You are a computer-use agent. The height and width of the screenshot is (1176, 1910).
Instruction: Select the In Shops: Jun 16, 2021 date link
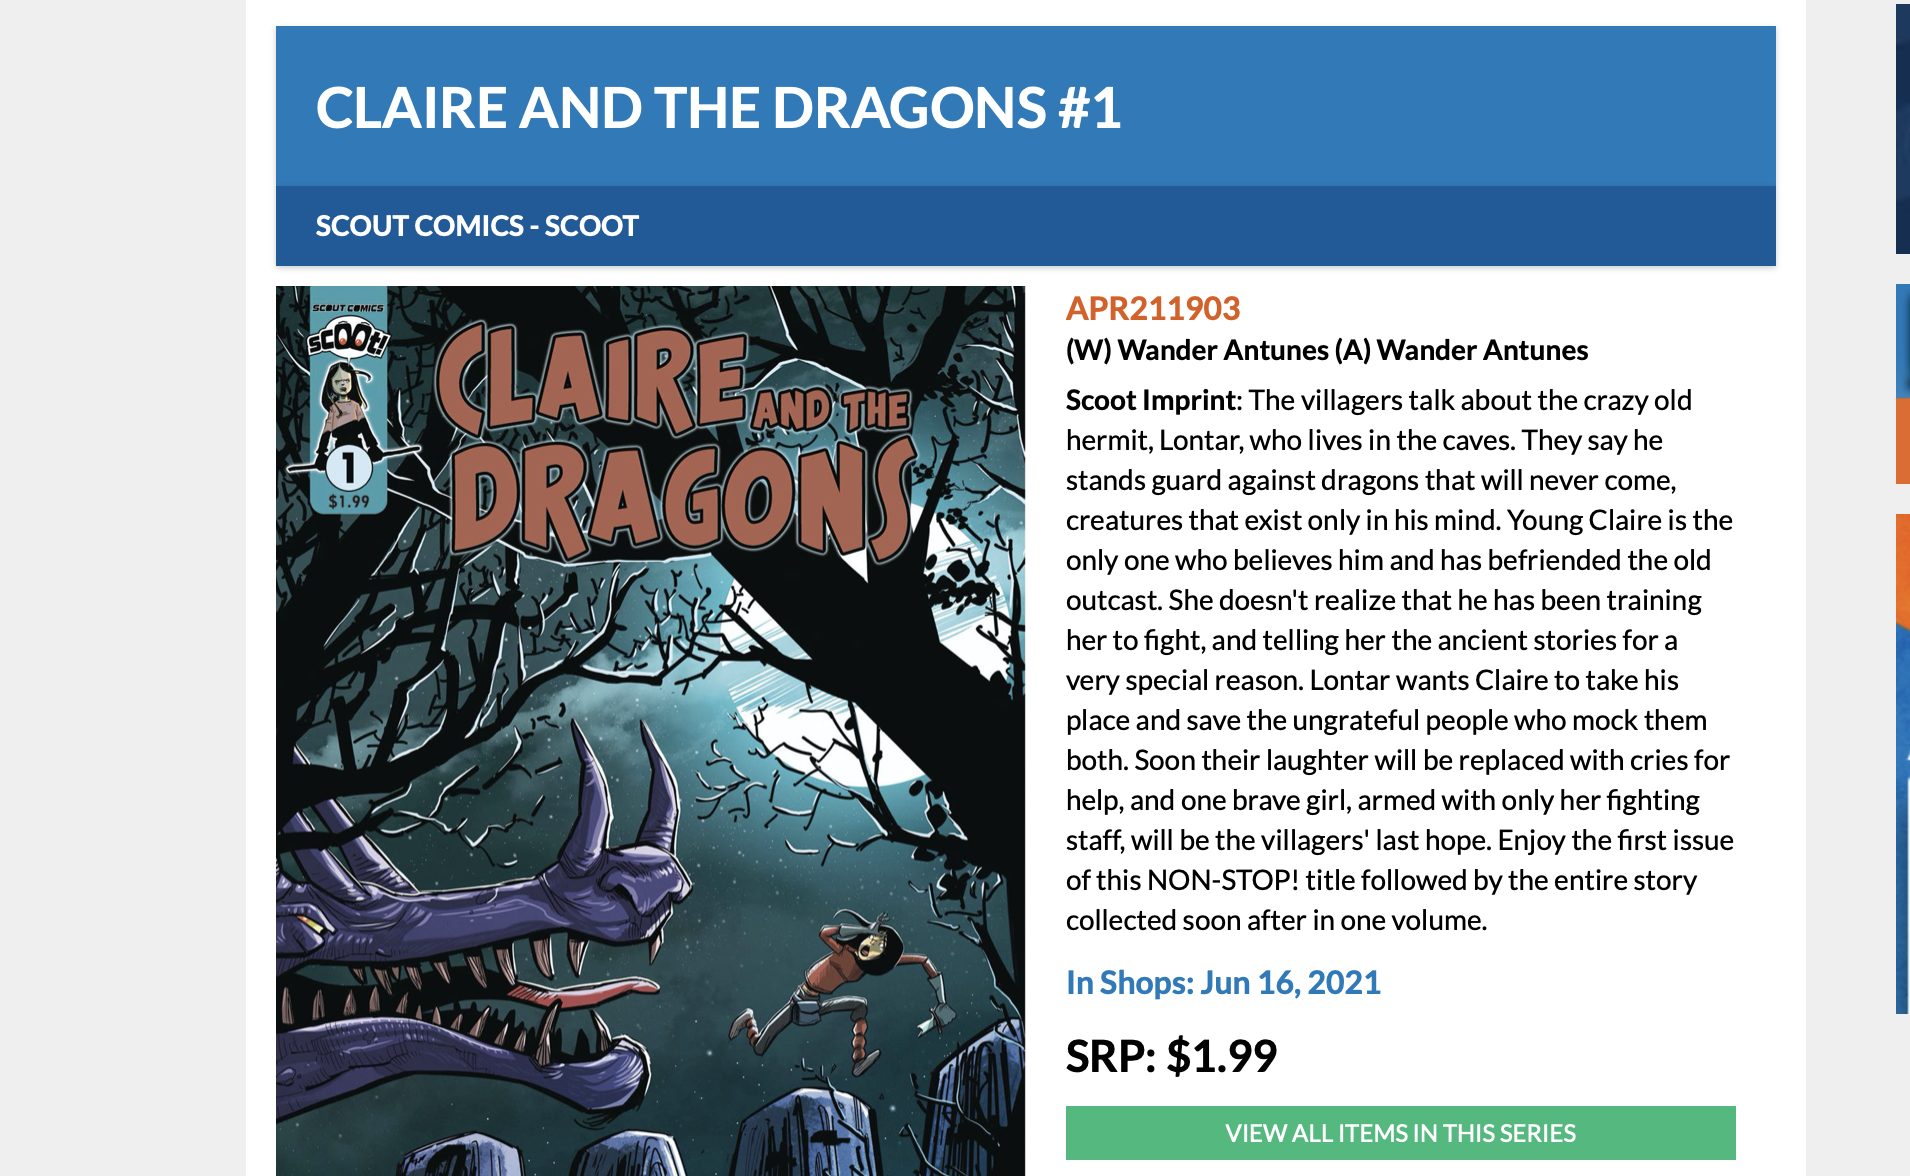(1222, 983)
